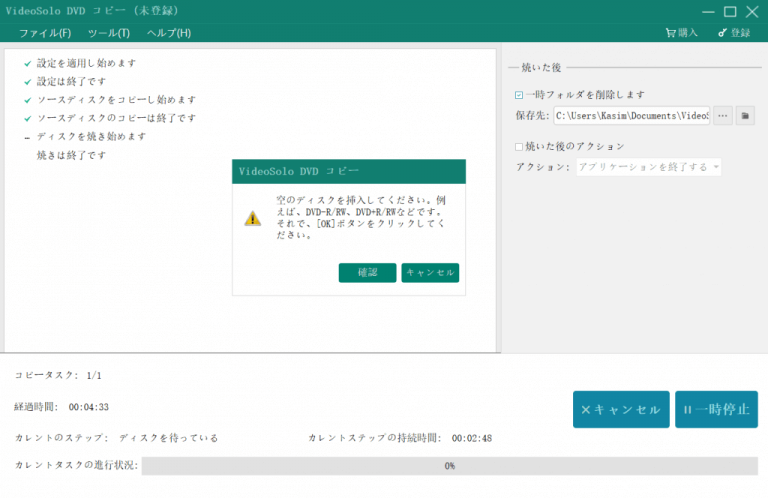This screenshot has height=498, width=768.
Task: Confirm dialog with 確認 button
Action: click(367, 273)
